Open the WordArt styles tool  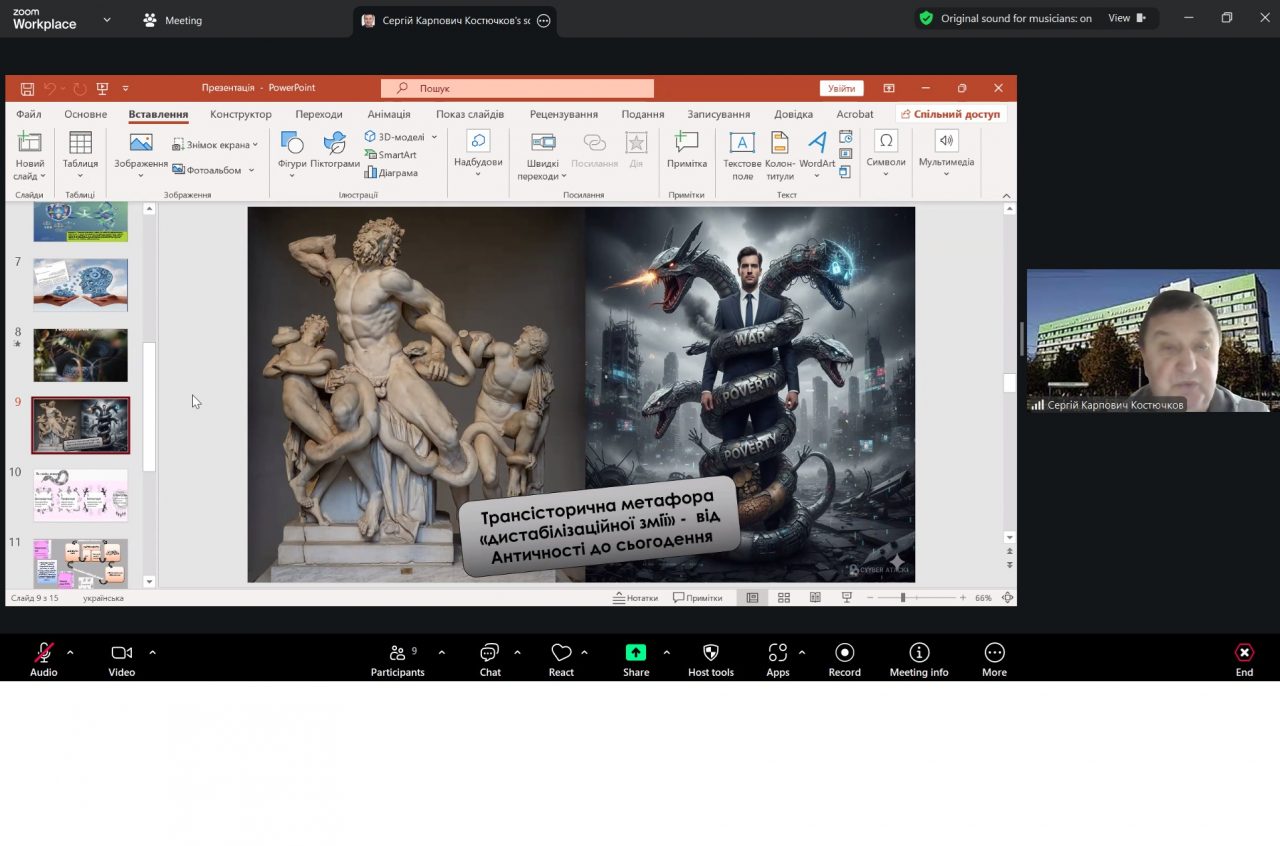pyautogui.click(x=817, y=150)
